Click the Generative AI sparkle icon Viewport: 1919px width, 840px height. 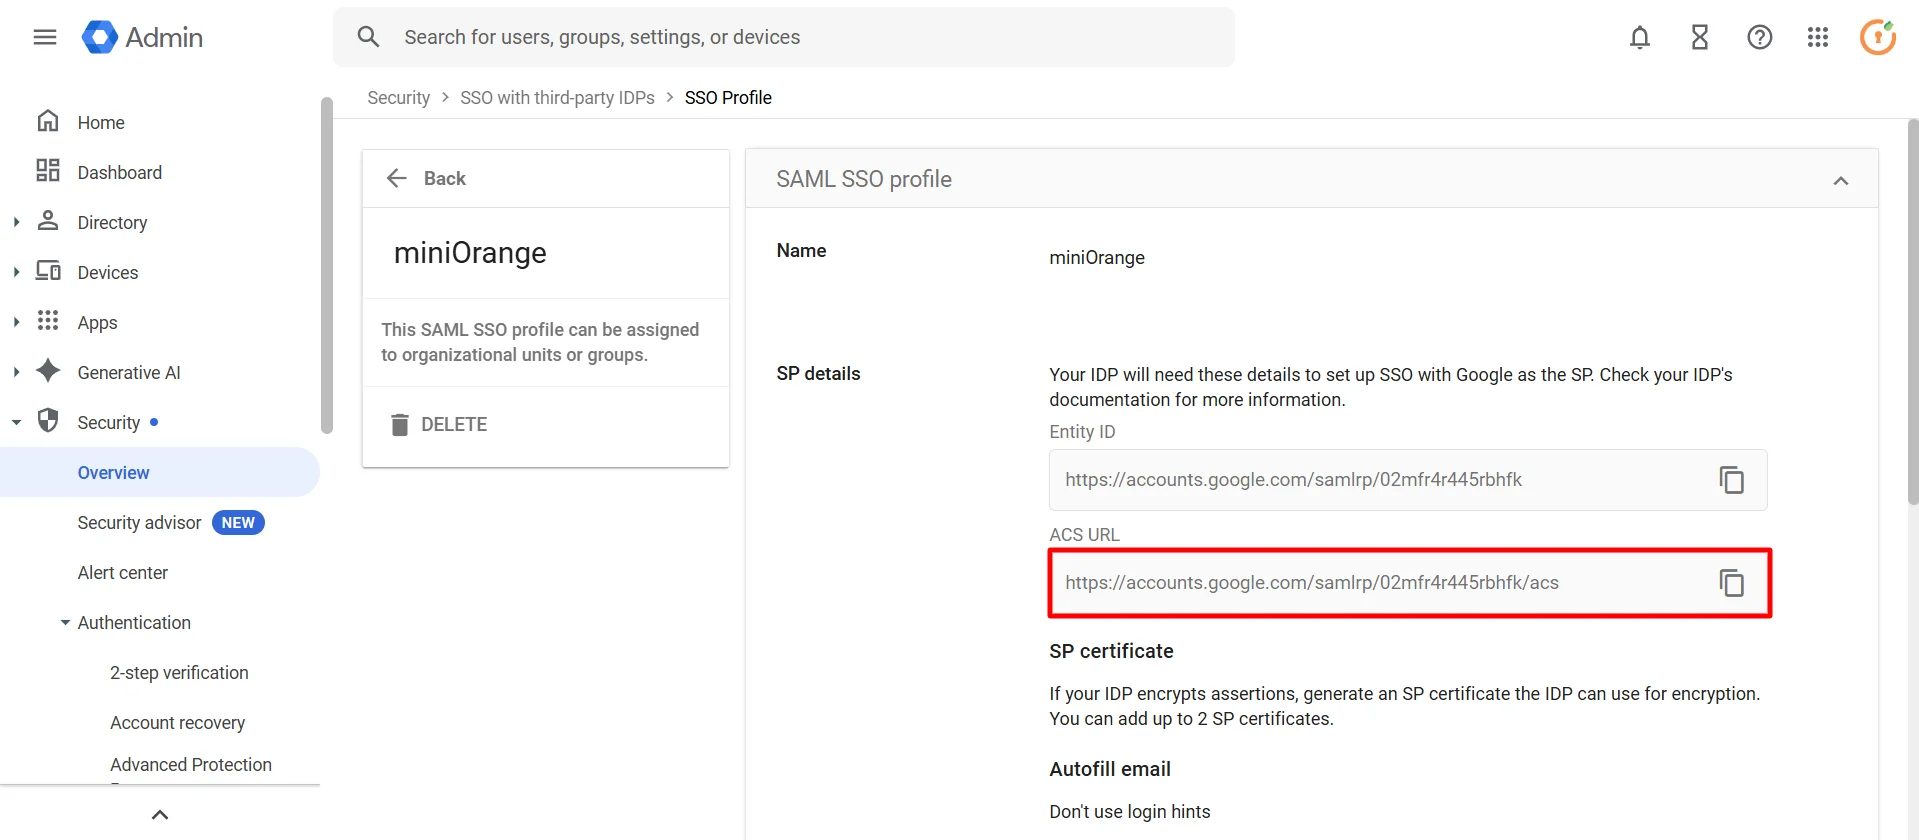pyautogui.click(x=48, y=370)
